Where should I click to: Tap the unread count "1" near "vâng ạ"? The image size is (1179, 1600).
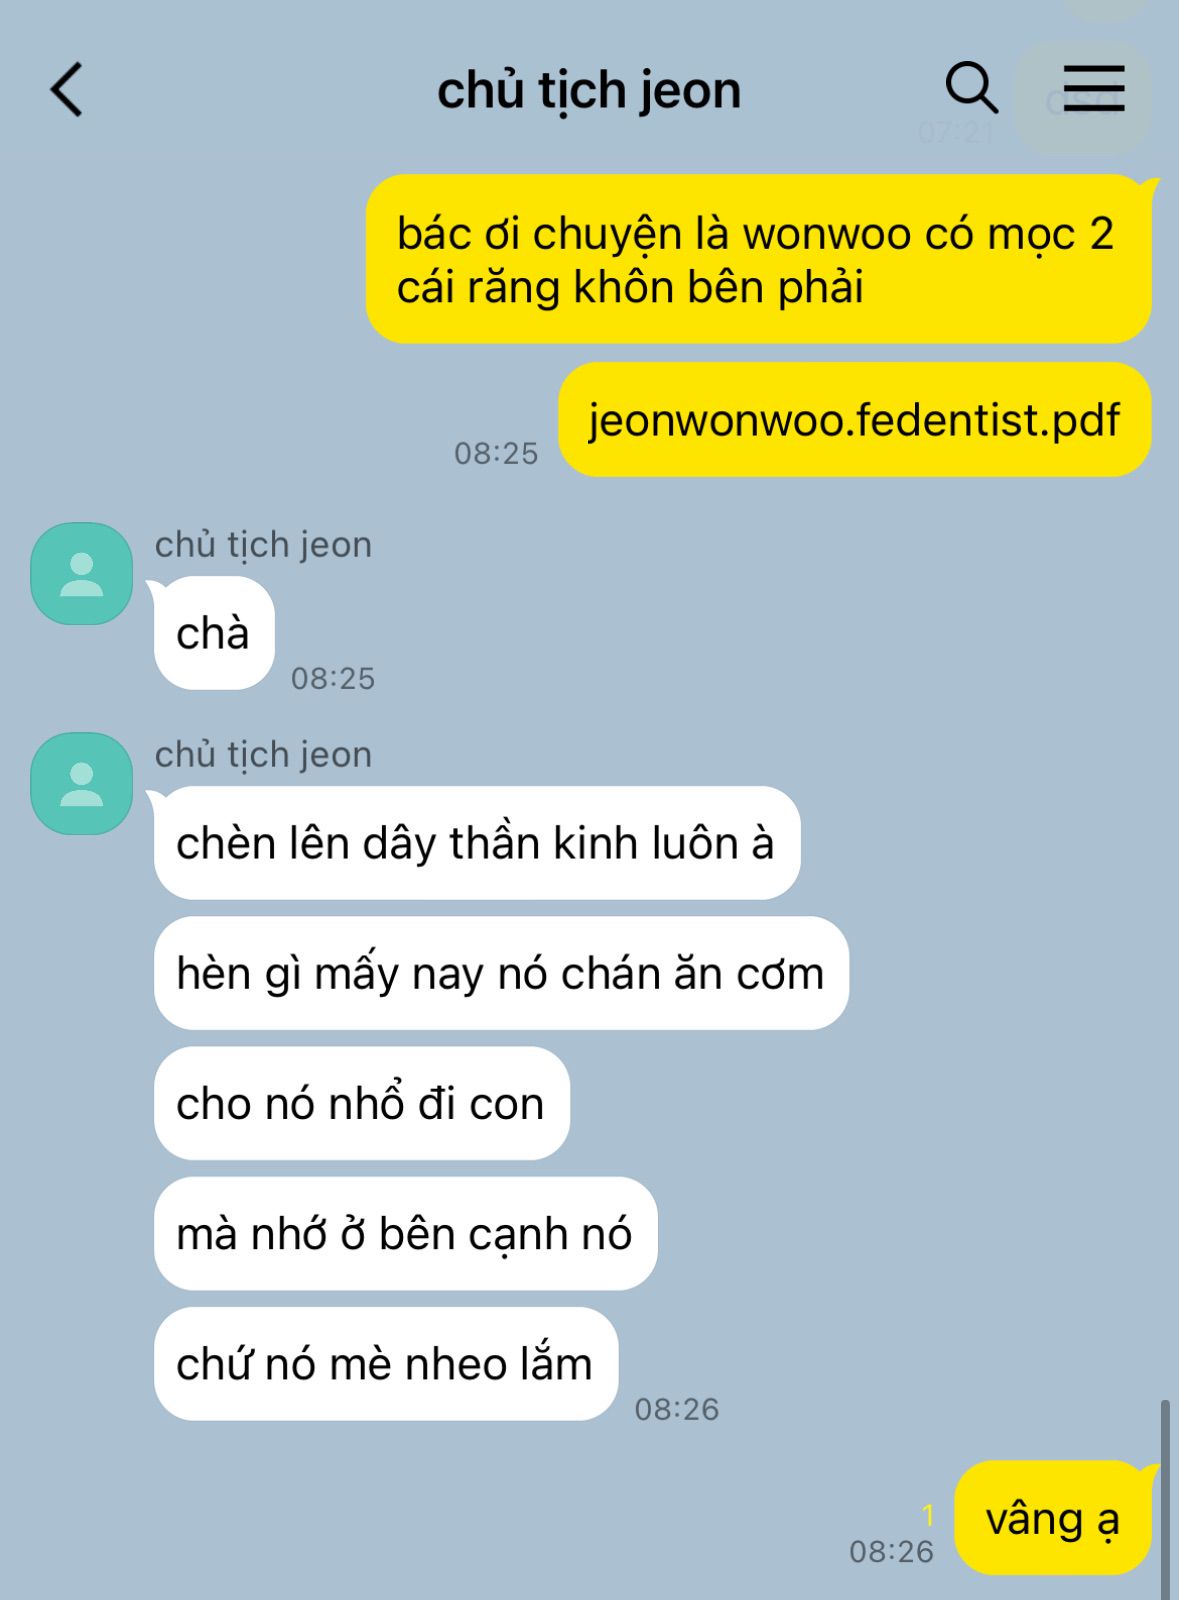pyautogui.click(x=928, y=1516)
